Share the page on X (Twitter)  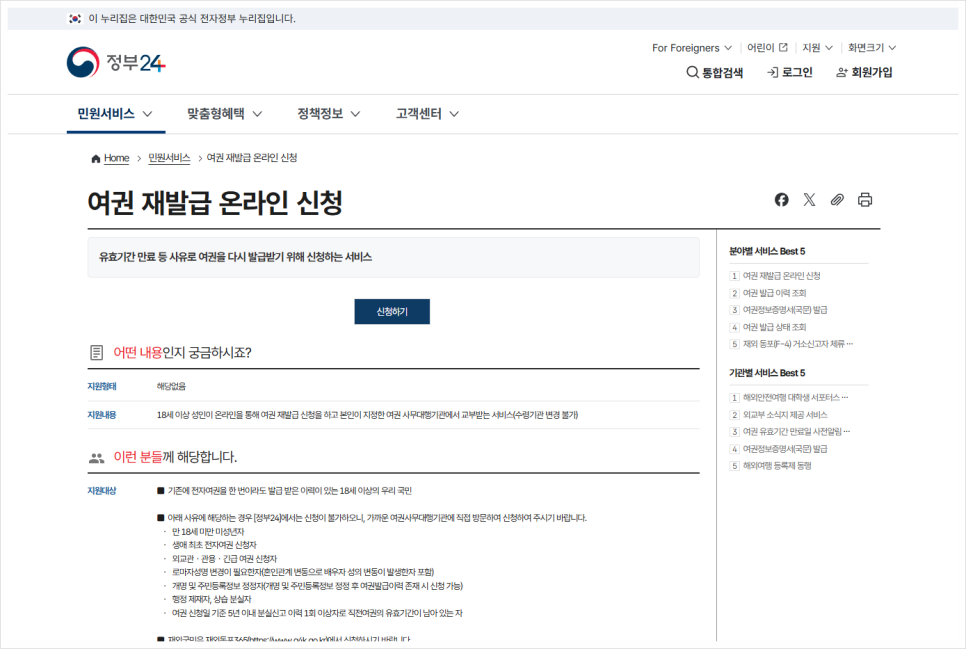pyautogui.click(x=809, y=199)
